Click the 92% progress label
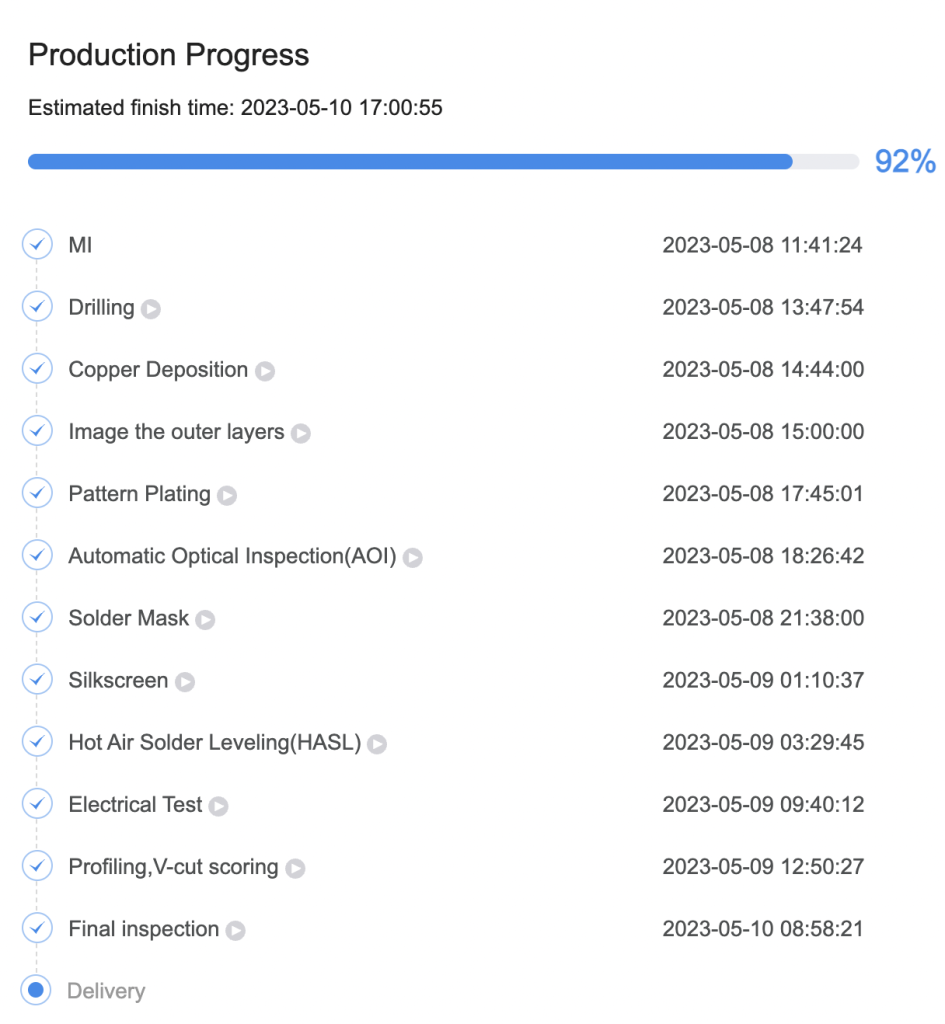This screenshot has height=1024, width=945. 905,161
